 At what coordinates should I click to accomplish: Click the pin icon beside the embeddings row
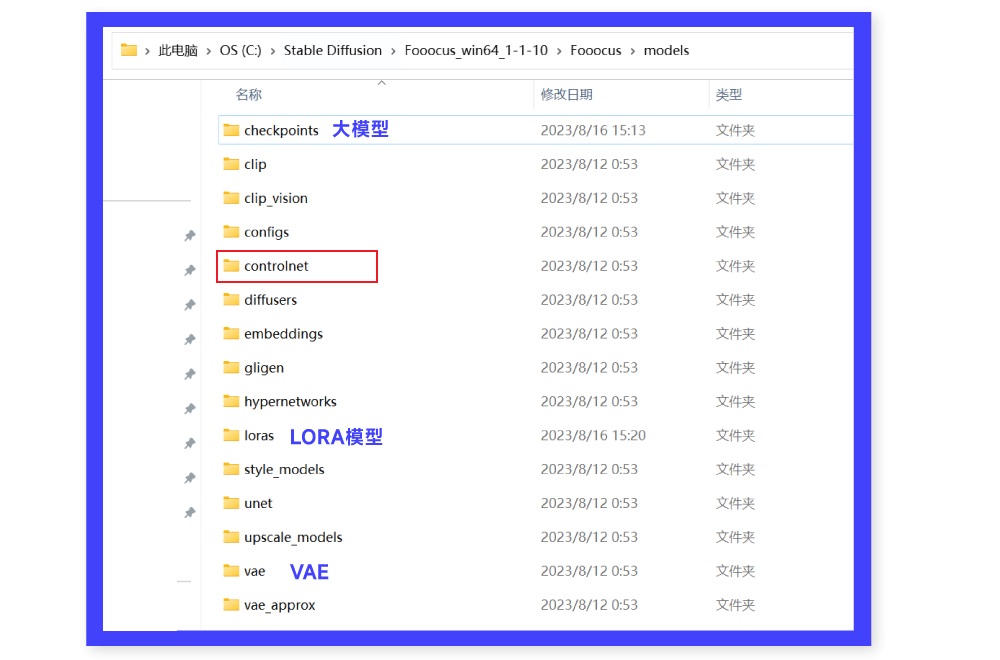point(189,339)
